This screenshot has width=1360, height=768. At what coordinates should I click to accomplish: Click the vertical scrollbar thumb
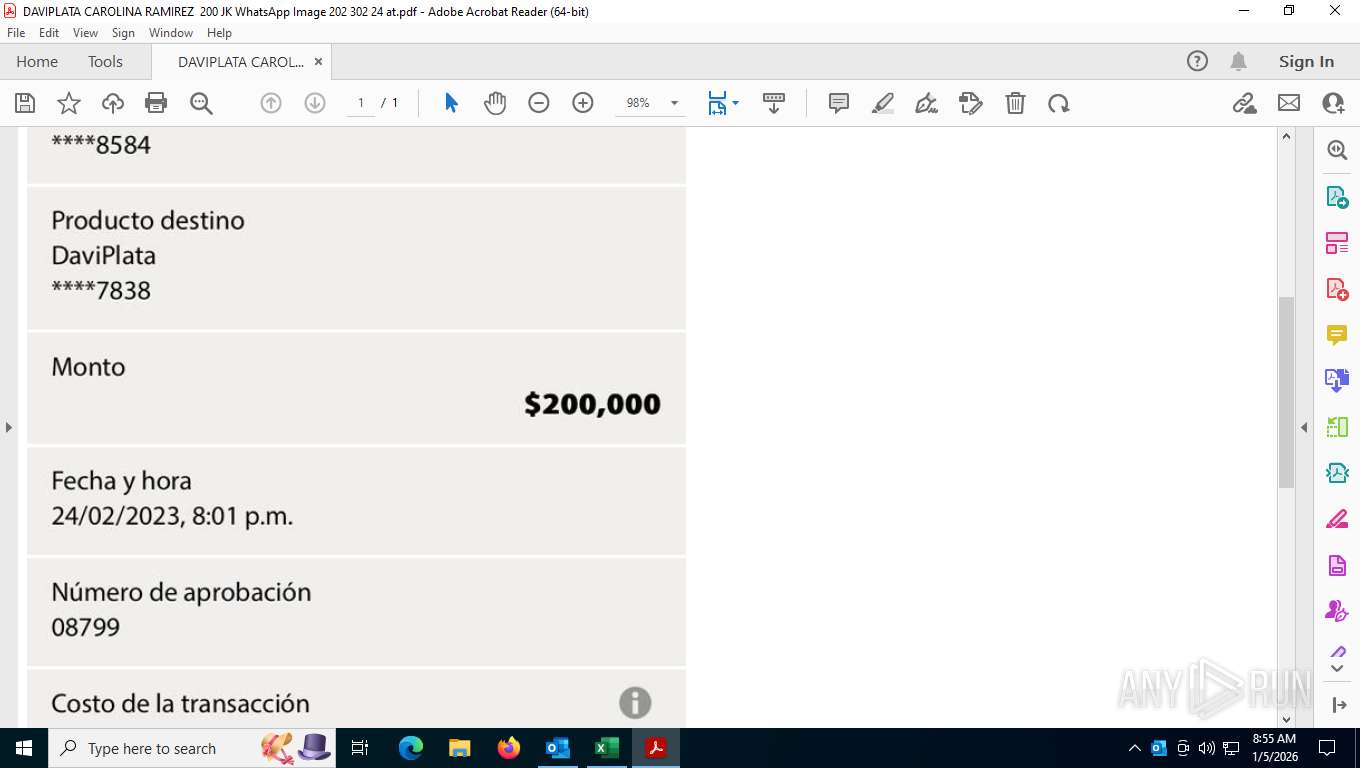coord(1286,392)
